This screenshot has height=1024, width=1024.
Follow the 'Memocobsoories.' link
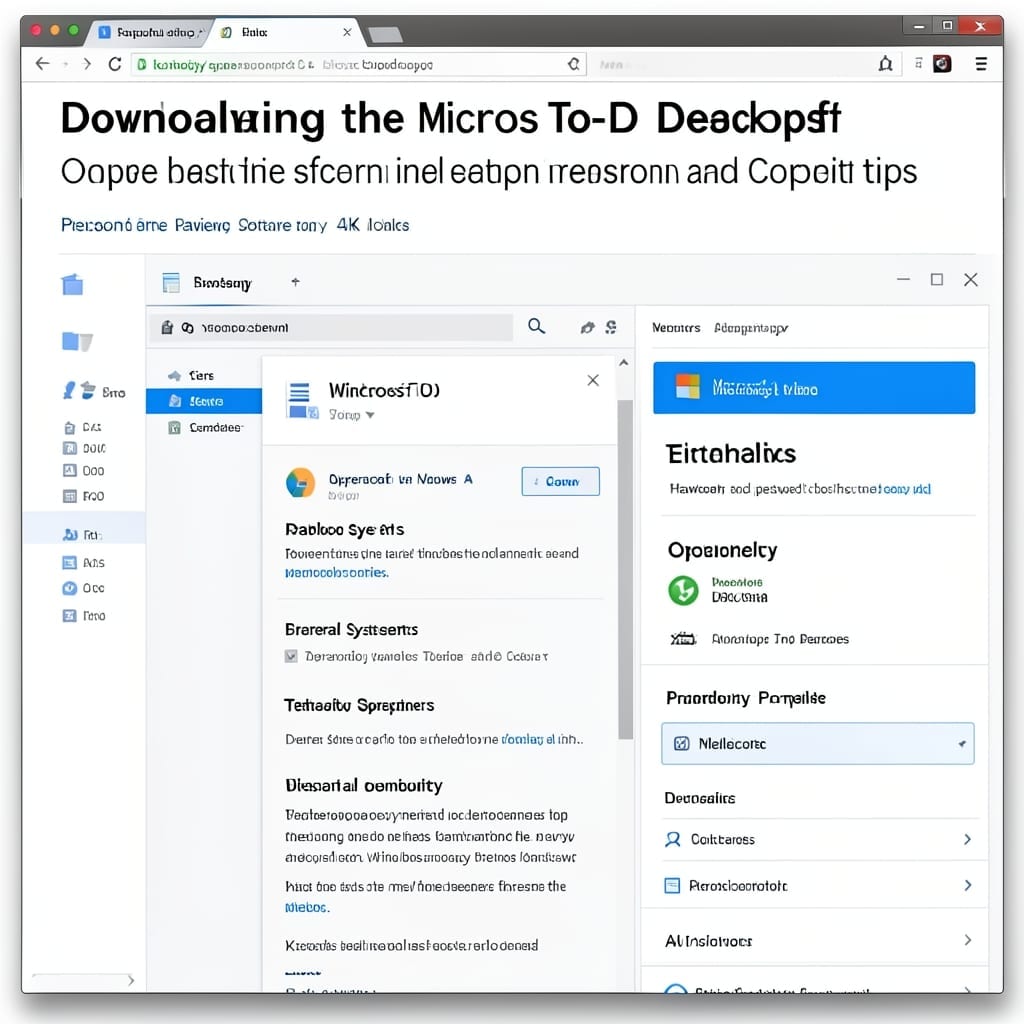336,572
